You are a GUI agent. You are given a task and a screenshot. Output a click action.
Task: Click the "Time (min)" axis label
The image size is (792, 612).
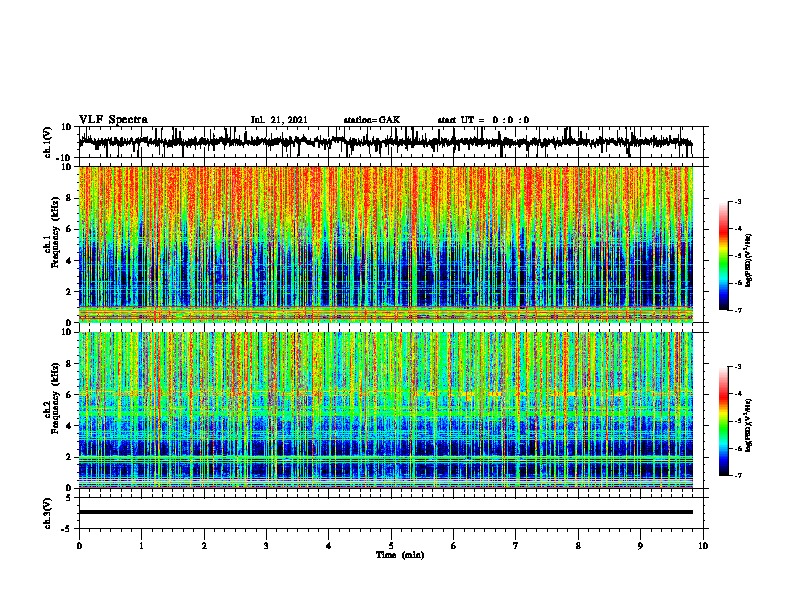(x=400, y=555)
